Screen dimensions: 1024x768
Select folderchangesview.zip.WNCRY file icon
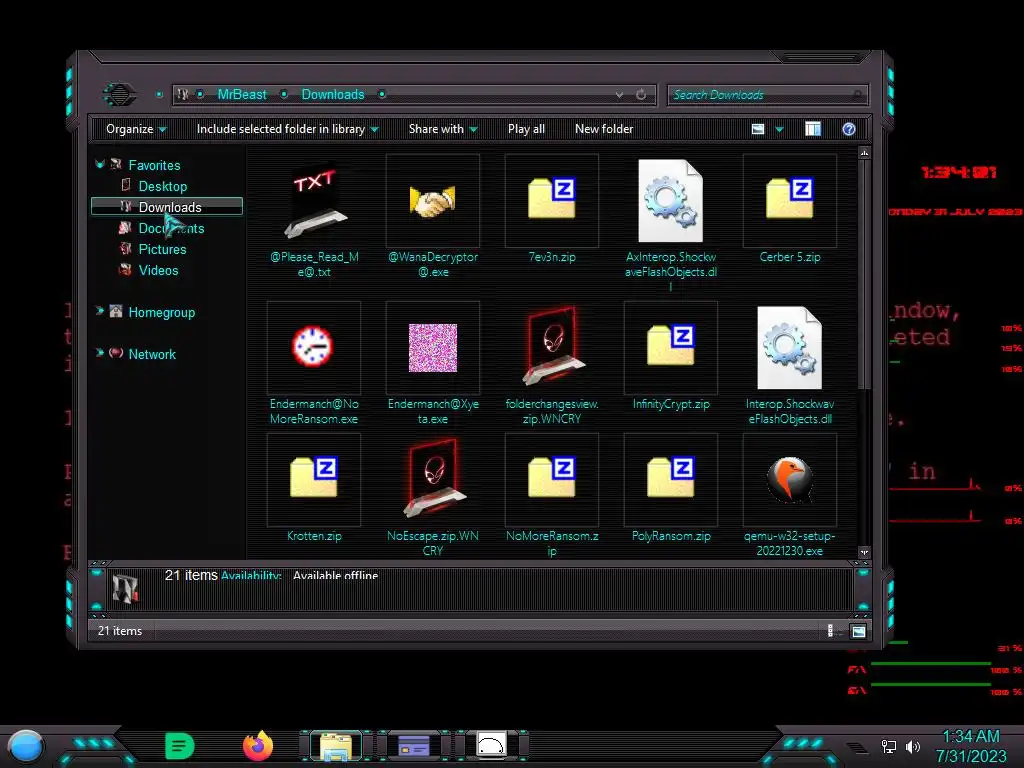coord(552,345)
